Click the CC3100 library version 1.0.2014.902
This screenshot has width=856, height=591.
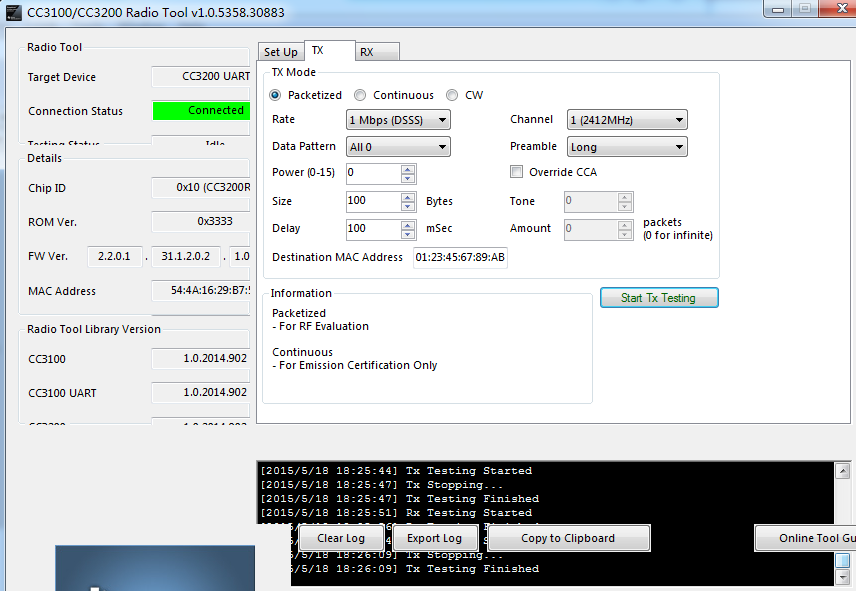click(201, 359)
